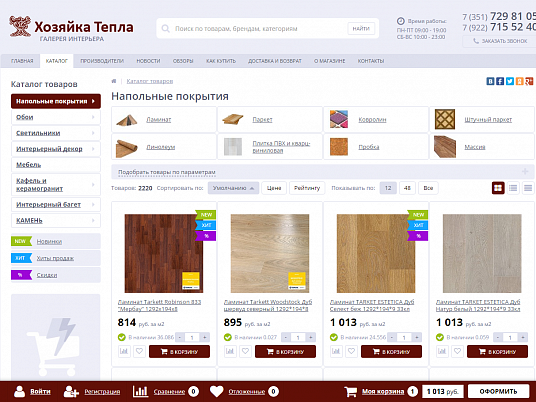The image size is (536, 402).
Task: Show all items per page
Action: (x=428, y=188)
